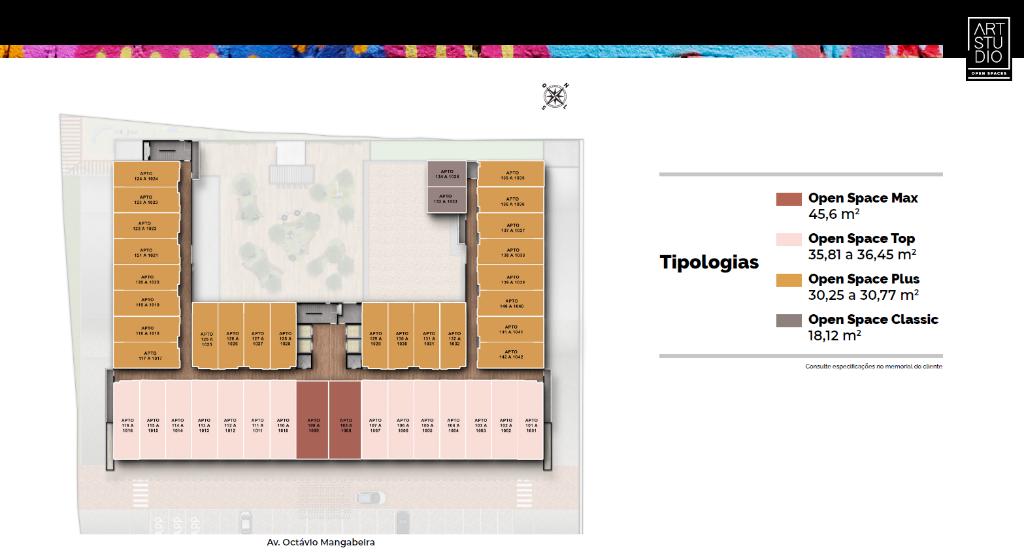Viewport: 1024px width, 552px height.
Task: Click the Open Space Classic legend label
Action: (872, 319)
